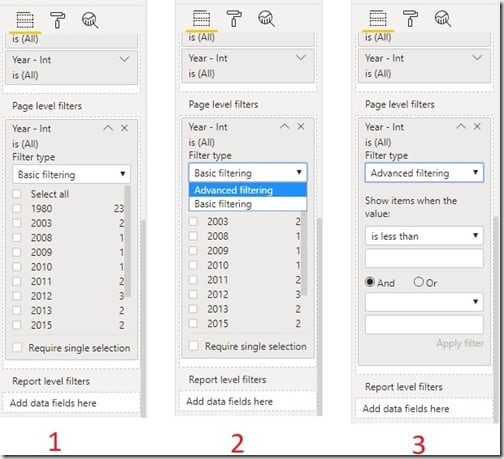Expand visual-level Year - Int filter in panel 1
This screenshot has height=459, width=504.
pyautogui.click(x=124, y=60)
